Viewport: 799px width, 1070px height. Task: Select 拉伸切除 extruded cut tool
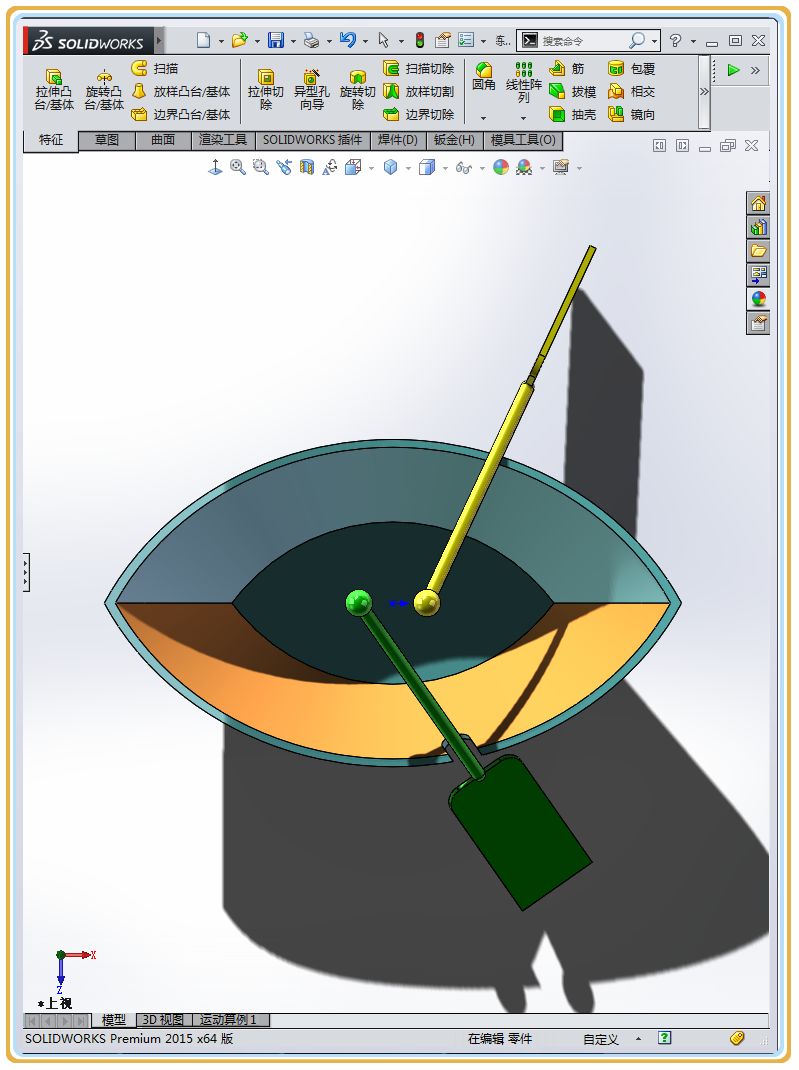click(265, 89)
